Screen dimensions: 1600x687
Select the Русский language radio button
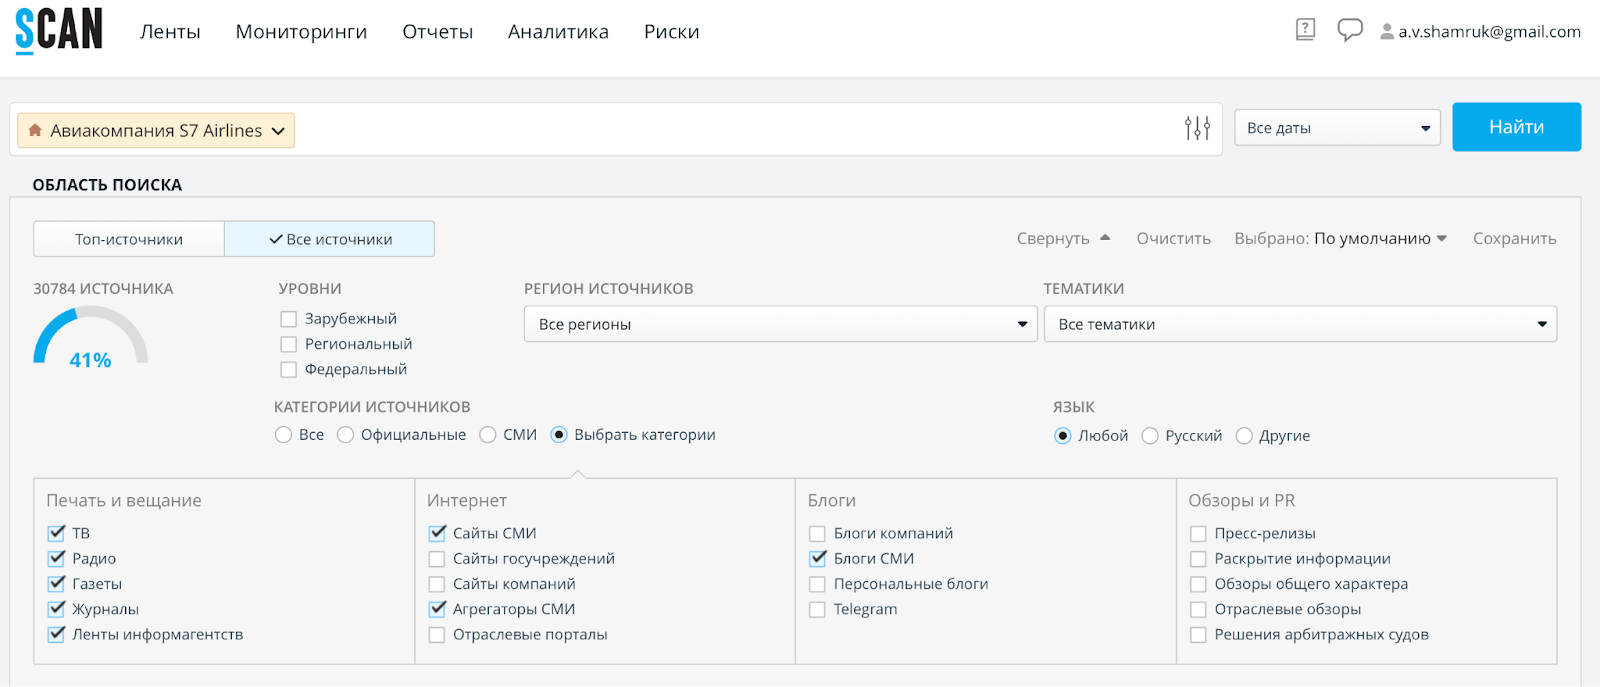[x=1150, y=436]
